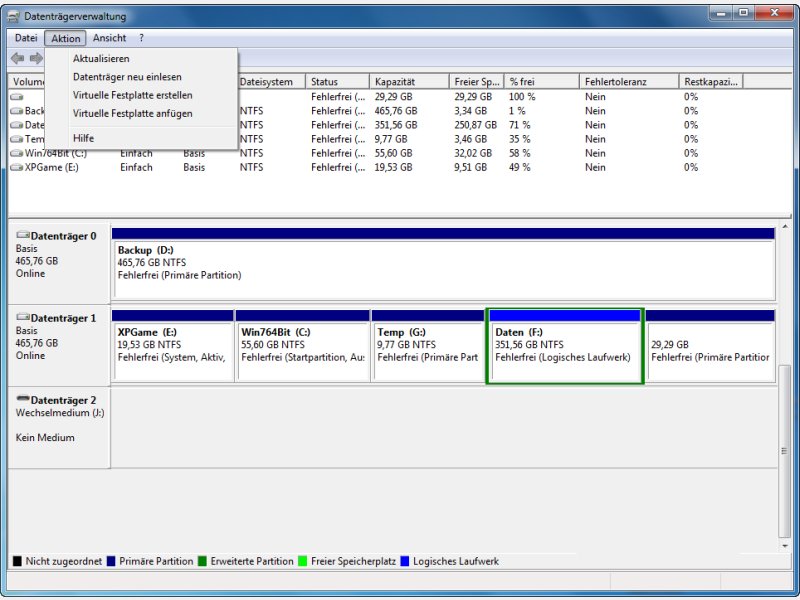Click scroll up arrow of disk pane
Image resolution: width=800 pixels, height=600 pixels.
785,227
